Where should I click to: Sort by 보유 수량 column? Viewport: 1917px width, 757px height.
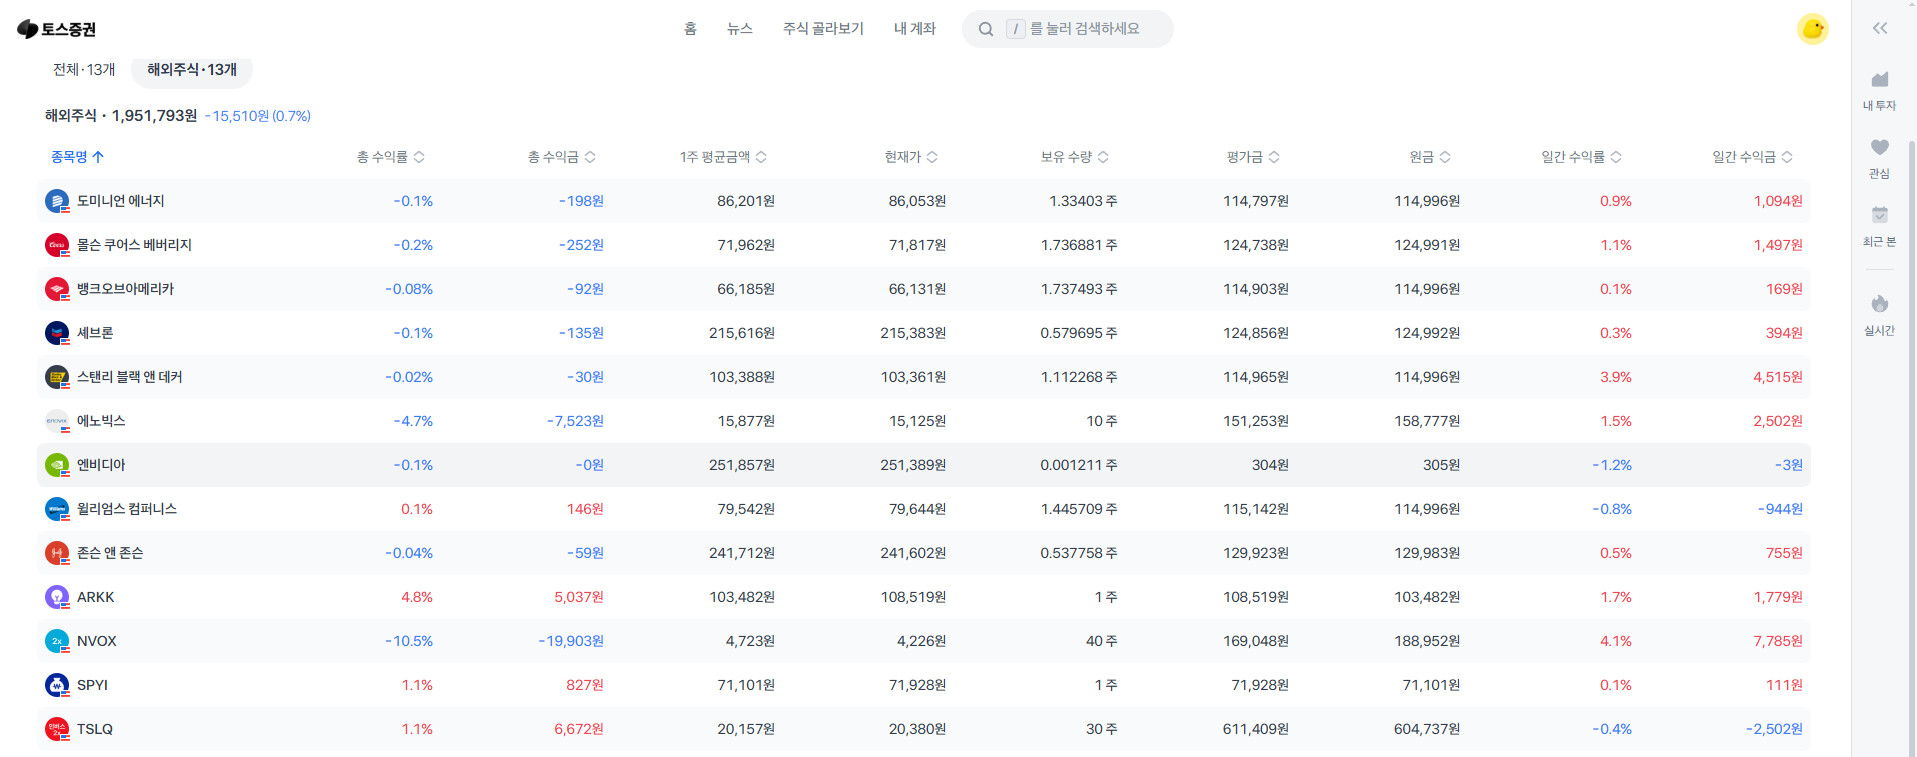(1074, 157)
